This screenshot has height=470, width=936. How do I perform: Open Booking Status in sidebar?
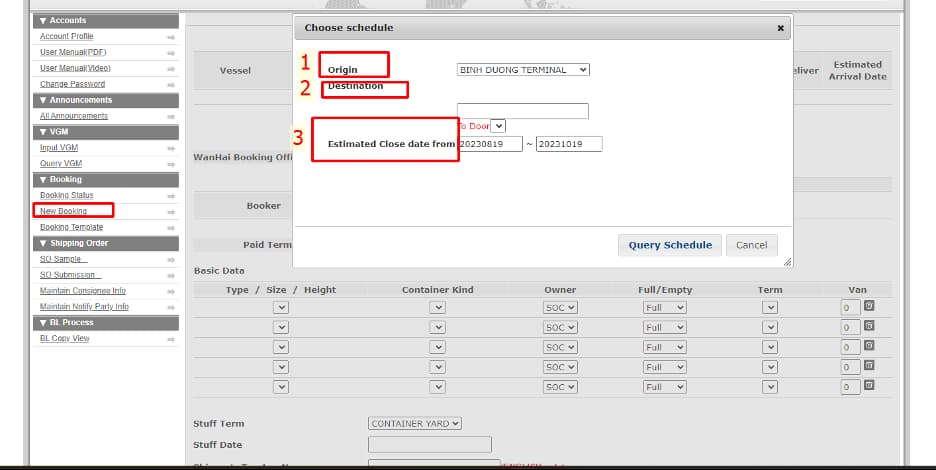click(x=66, y=196)
